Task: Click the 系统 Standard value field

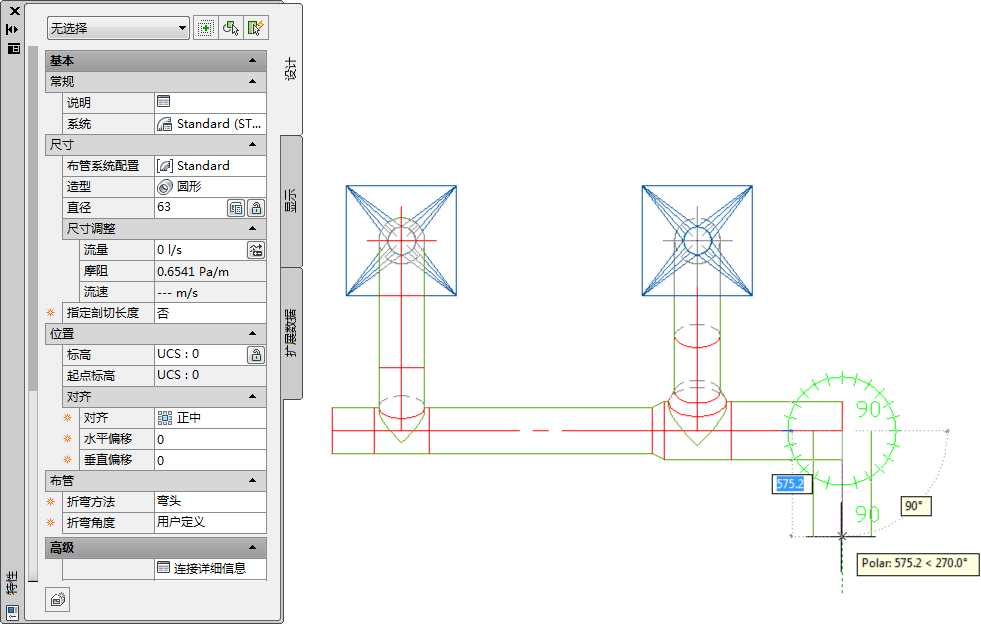Action: click(x=210, y=124)
